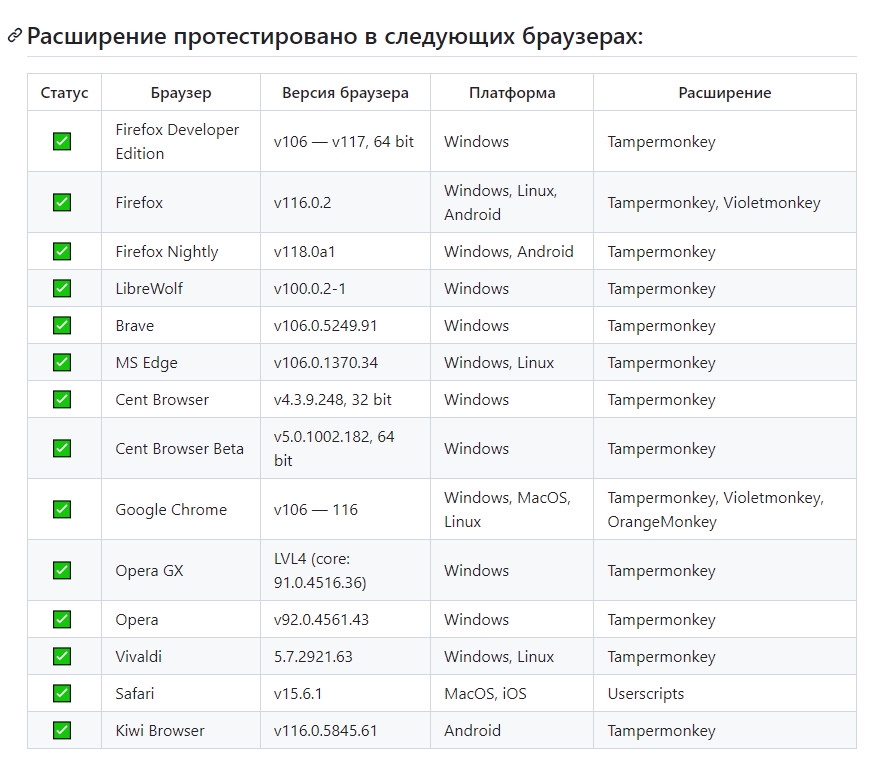Click the 'v116.0.2' version cell
Screen dimensions: 883x764
pos(345,202)
